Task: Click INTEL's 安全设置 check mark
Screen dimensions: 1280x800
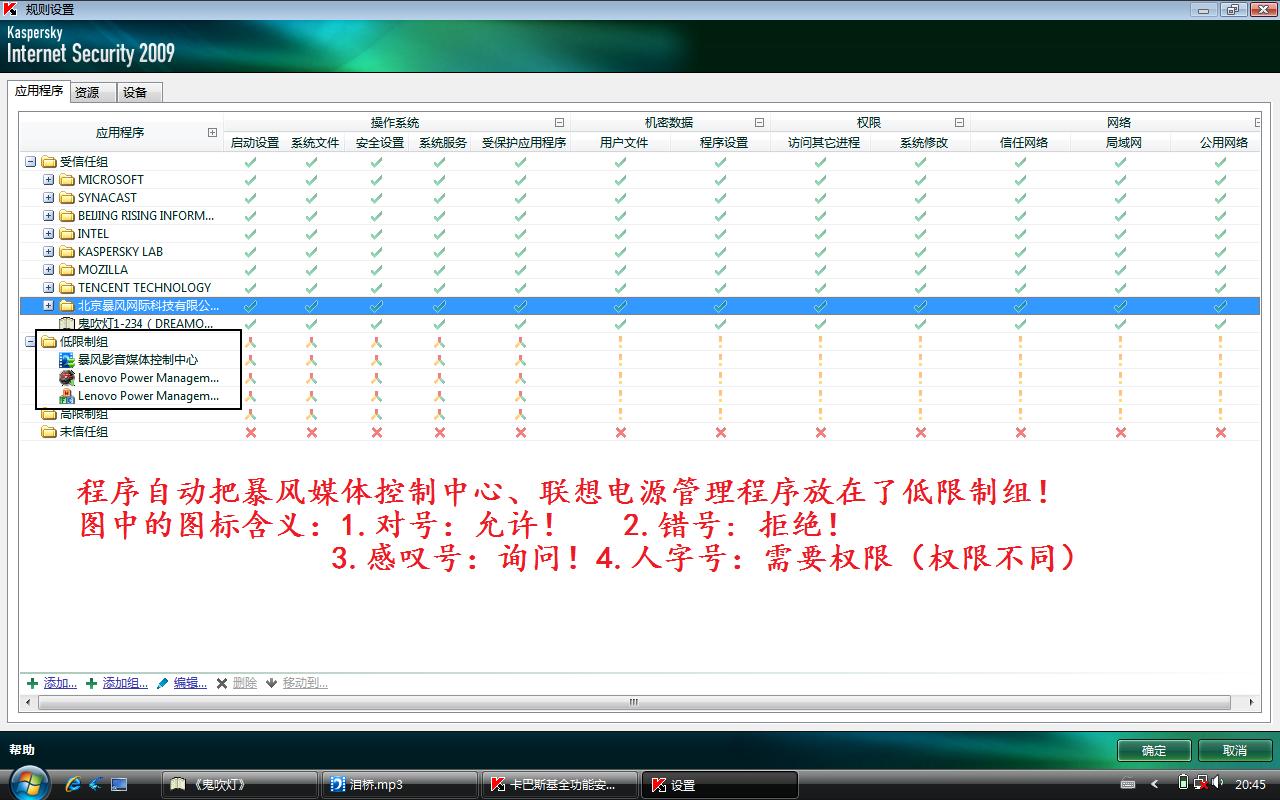Action: point(376,234)
